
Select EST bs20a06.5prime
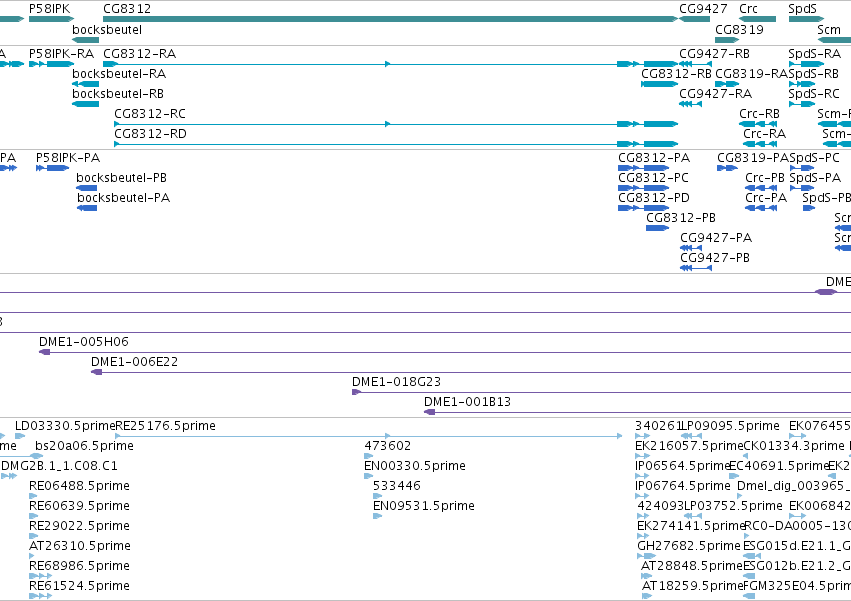(84, 446)
